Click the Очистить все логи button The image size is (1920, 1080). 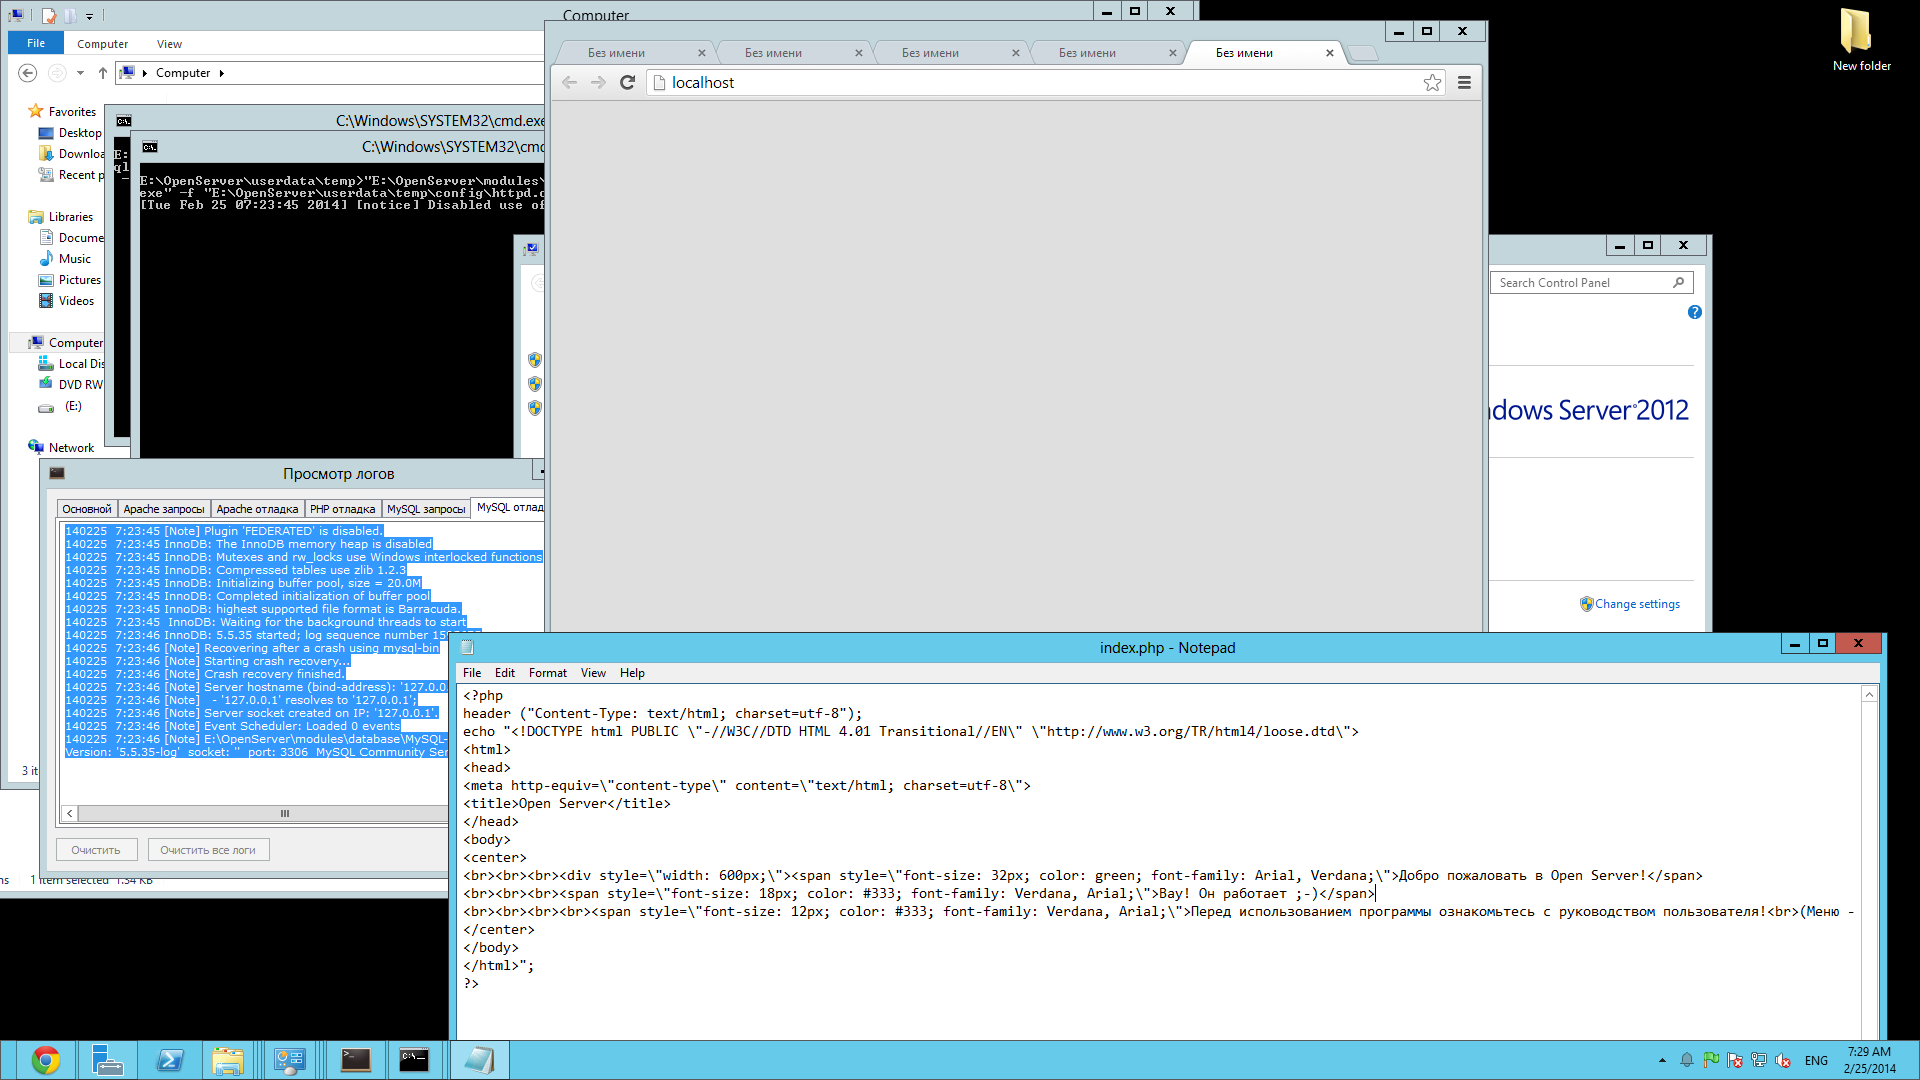click(208, 850)
